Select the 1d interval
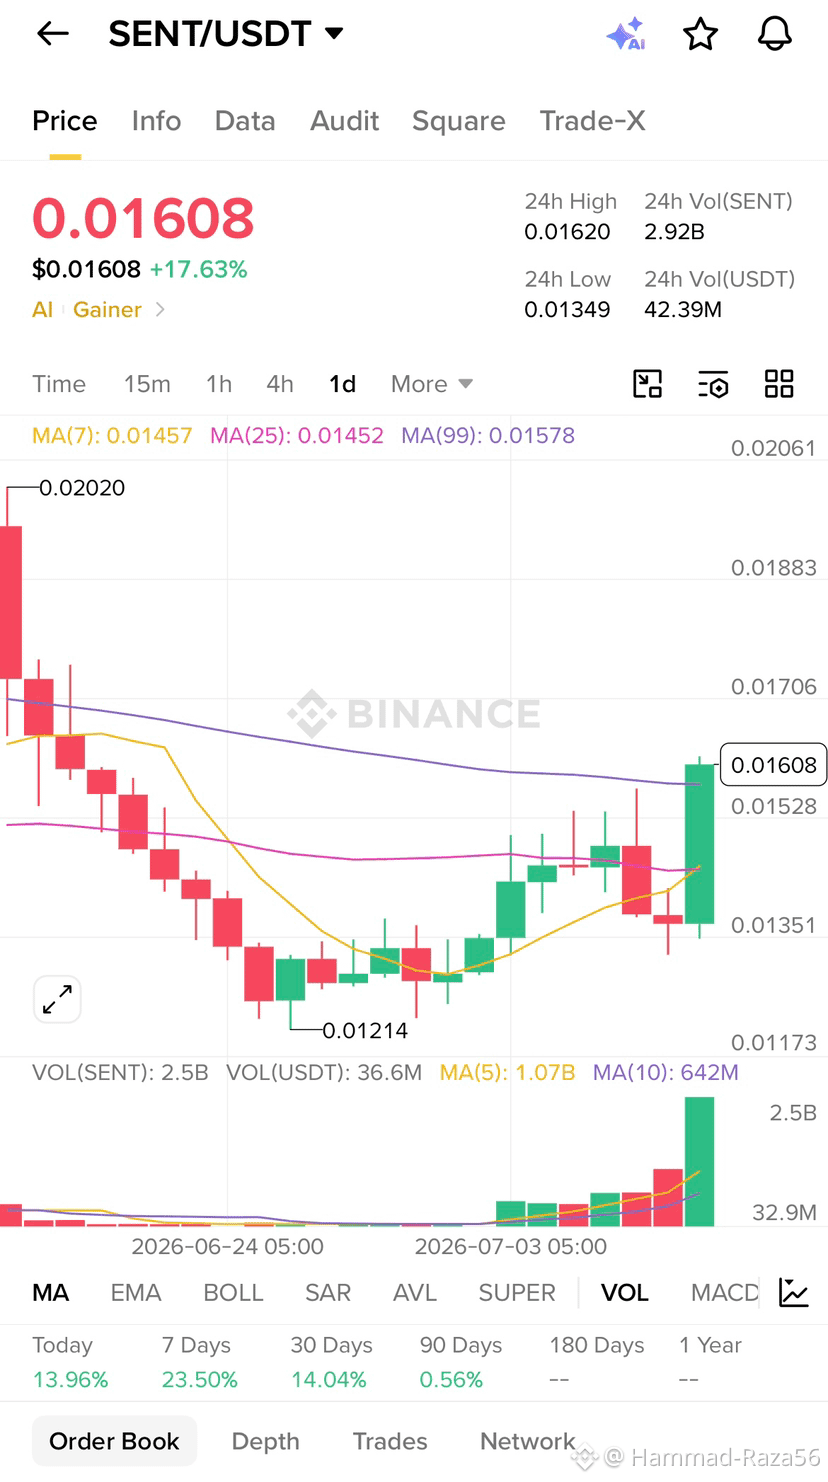 point(343,384)
